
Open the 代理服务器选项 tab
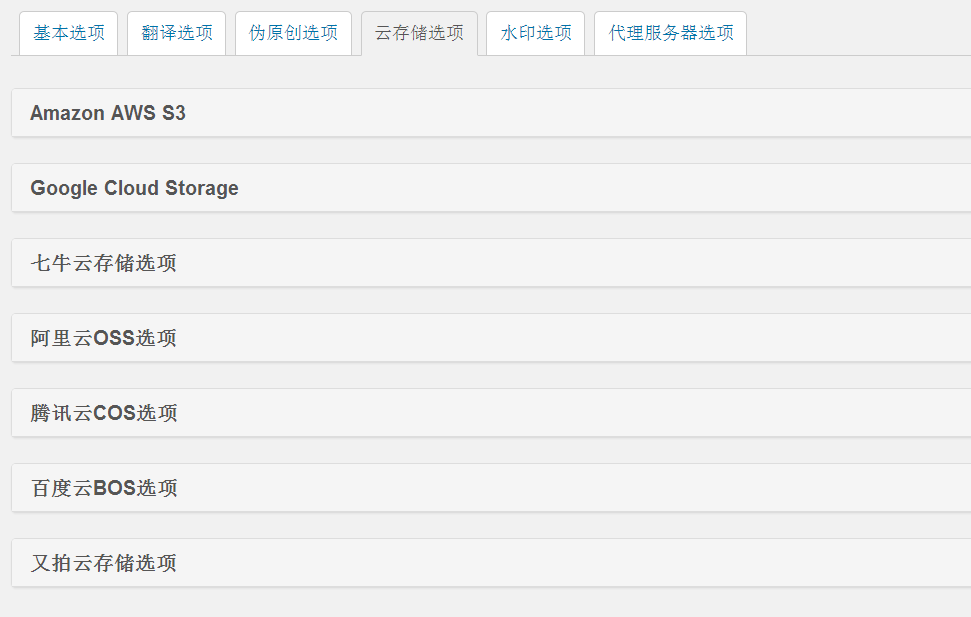[x=671, y=32]
